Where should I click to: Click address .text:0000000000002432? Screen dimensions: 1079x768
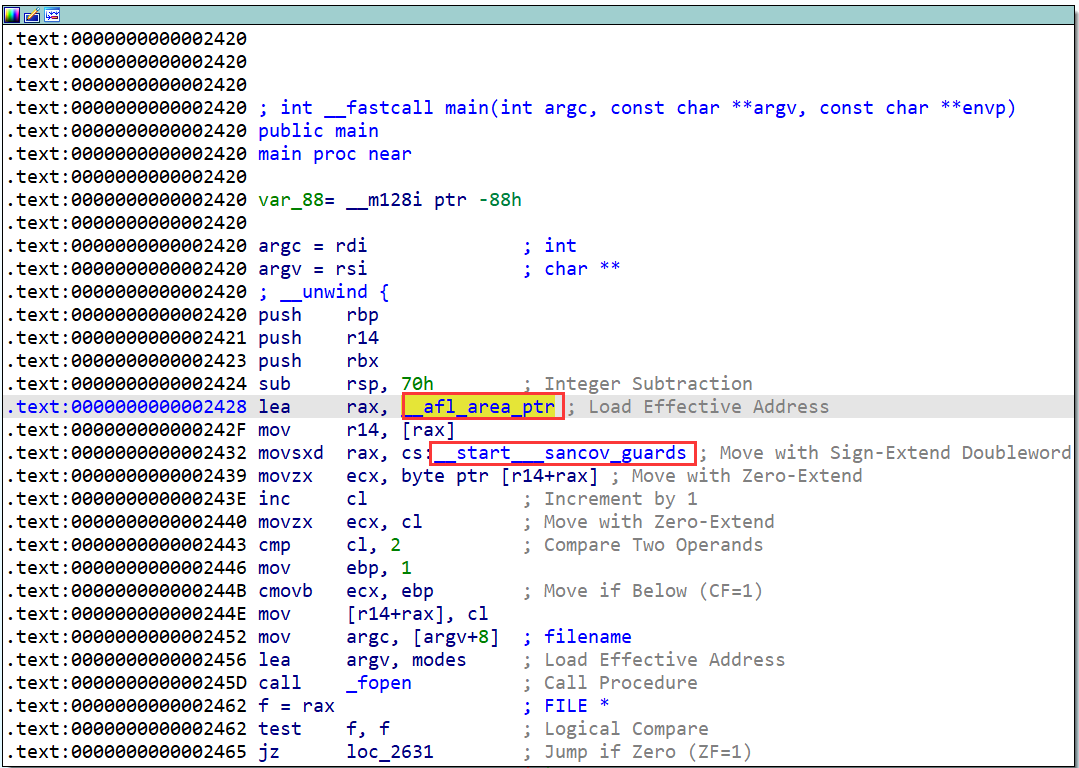(127, 453)
